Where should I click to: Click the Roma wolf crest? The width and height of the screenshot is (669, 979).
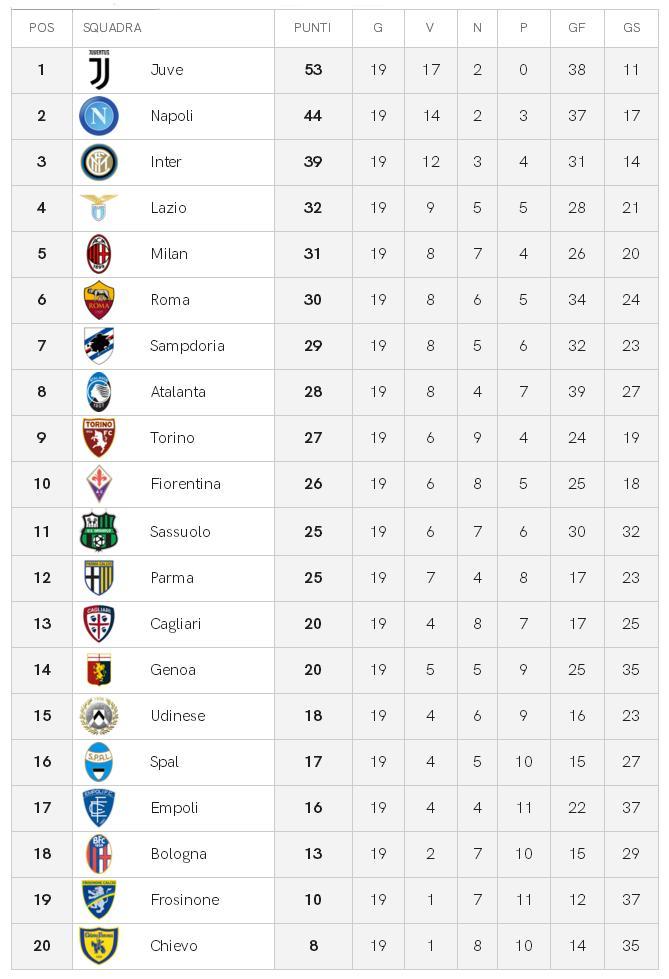coord(99,300)
